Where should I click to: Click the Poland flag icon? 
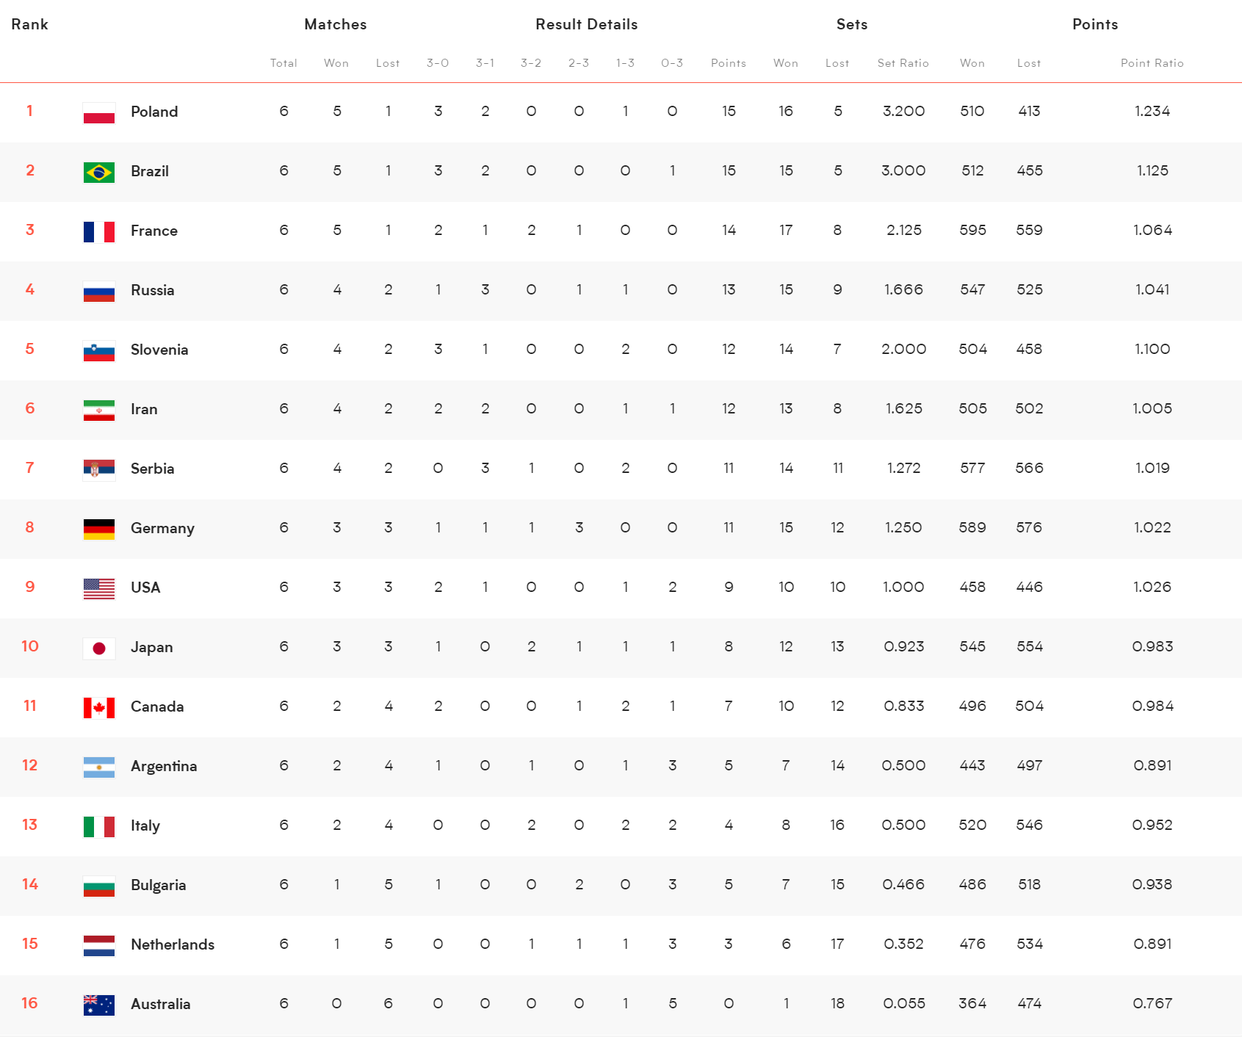[x=99, y=112]
